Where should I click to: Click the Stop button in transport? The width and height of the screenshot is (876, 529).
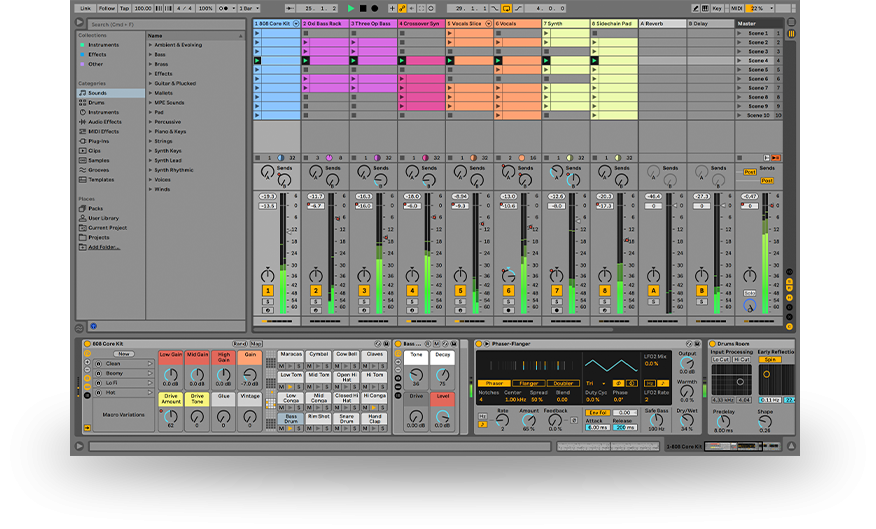click(362, 8)
